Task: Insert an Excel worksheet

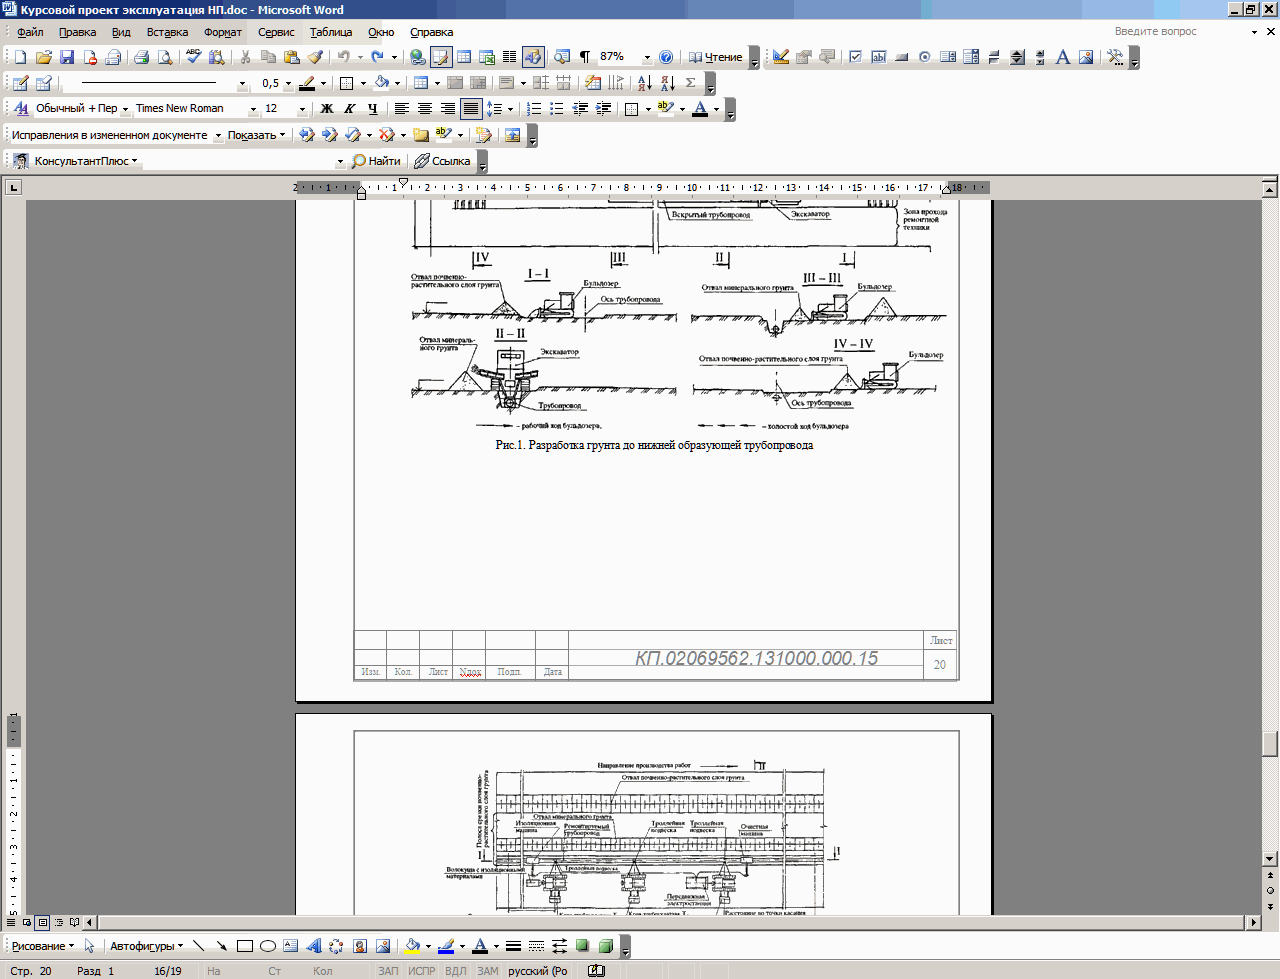Action: coord(487,57)
